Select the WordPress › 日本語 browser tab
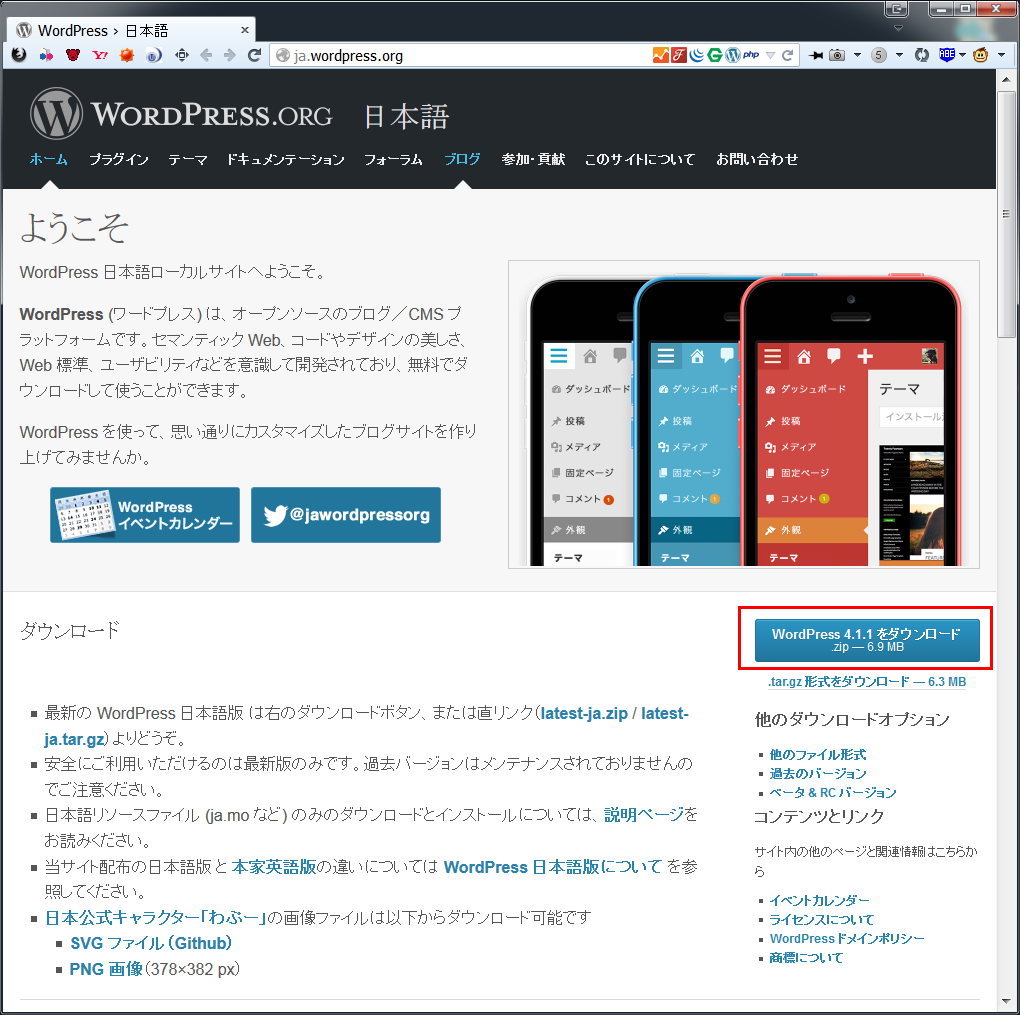Image resolution: width=1020 pixels, height=1015 pixels. click(131, 31)
